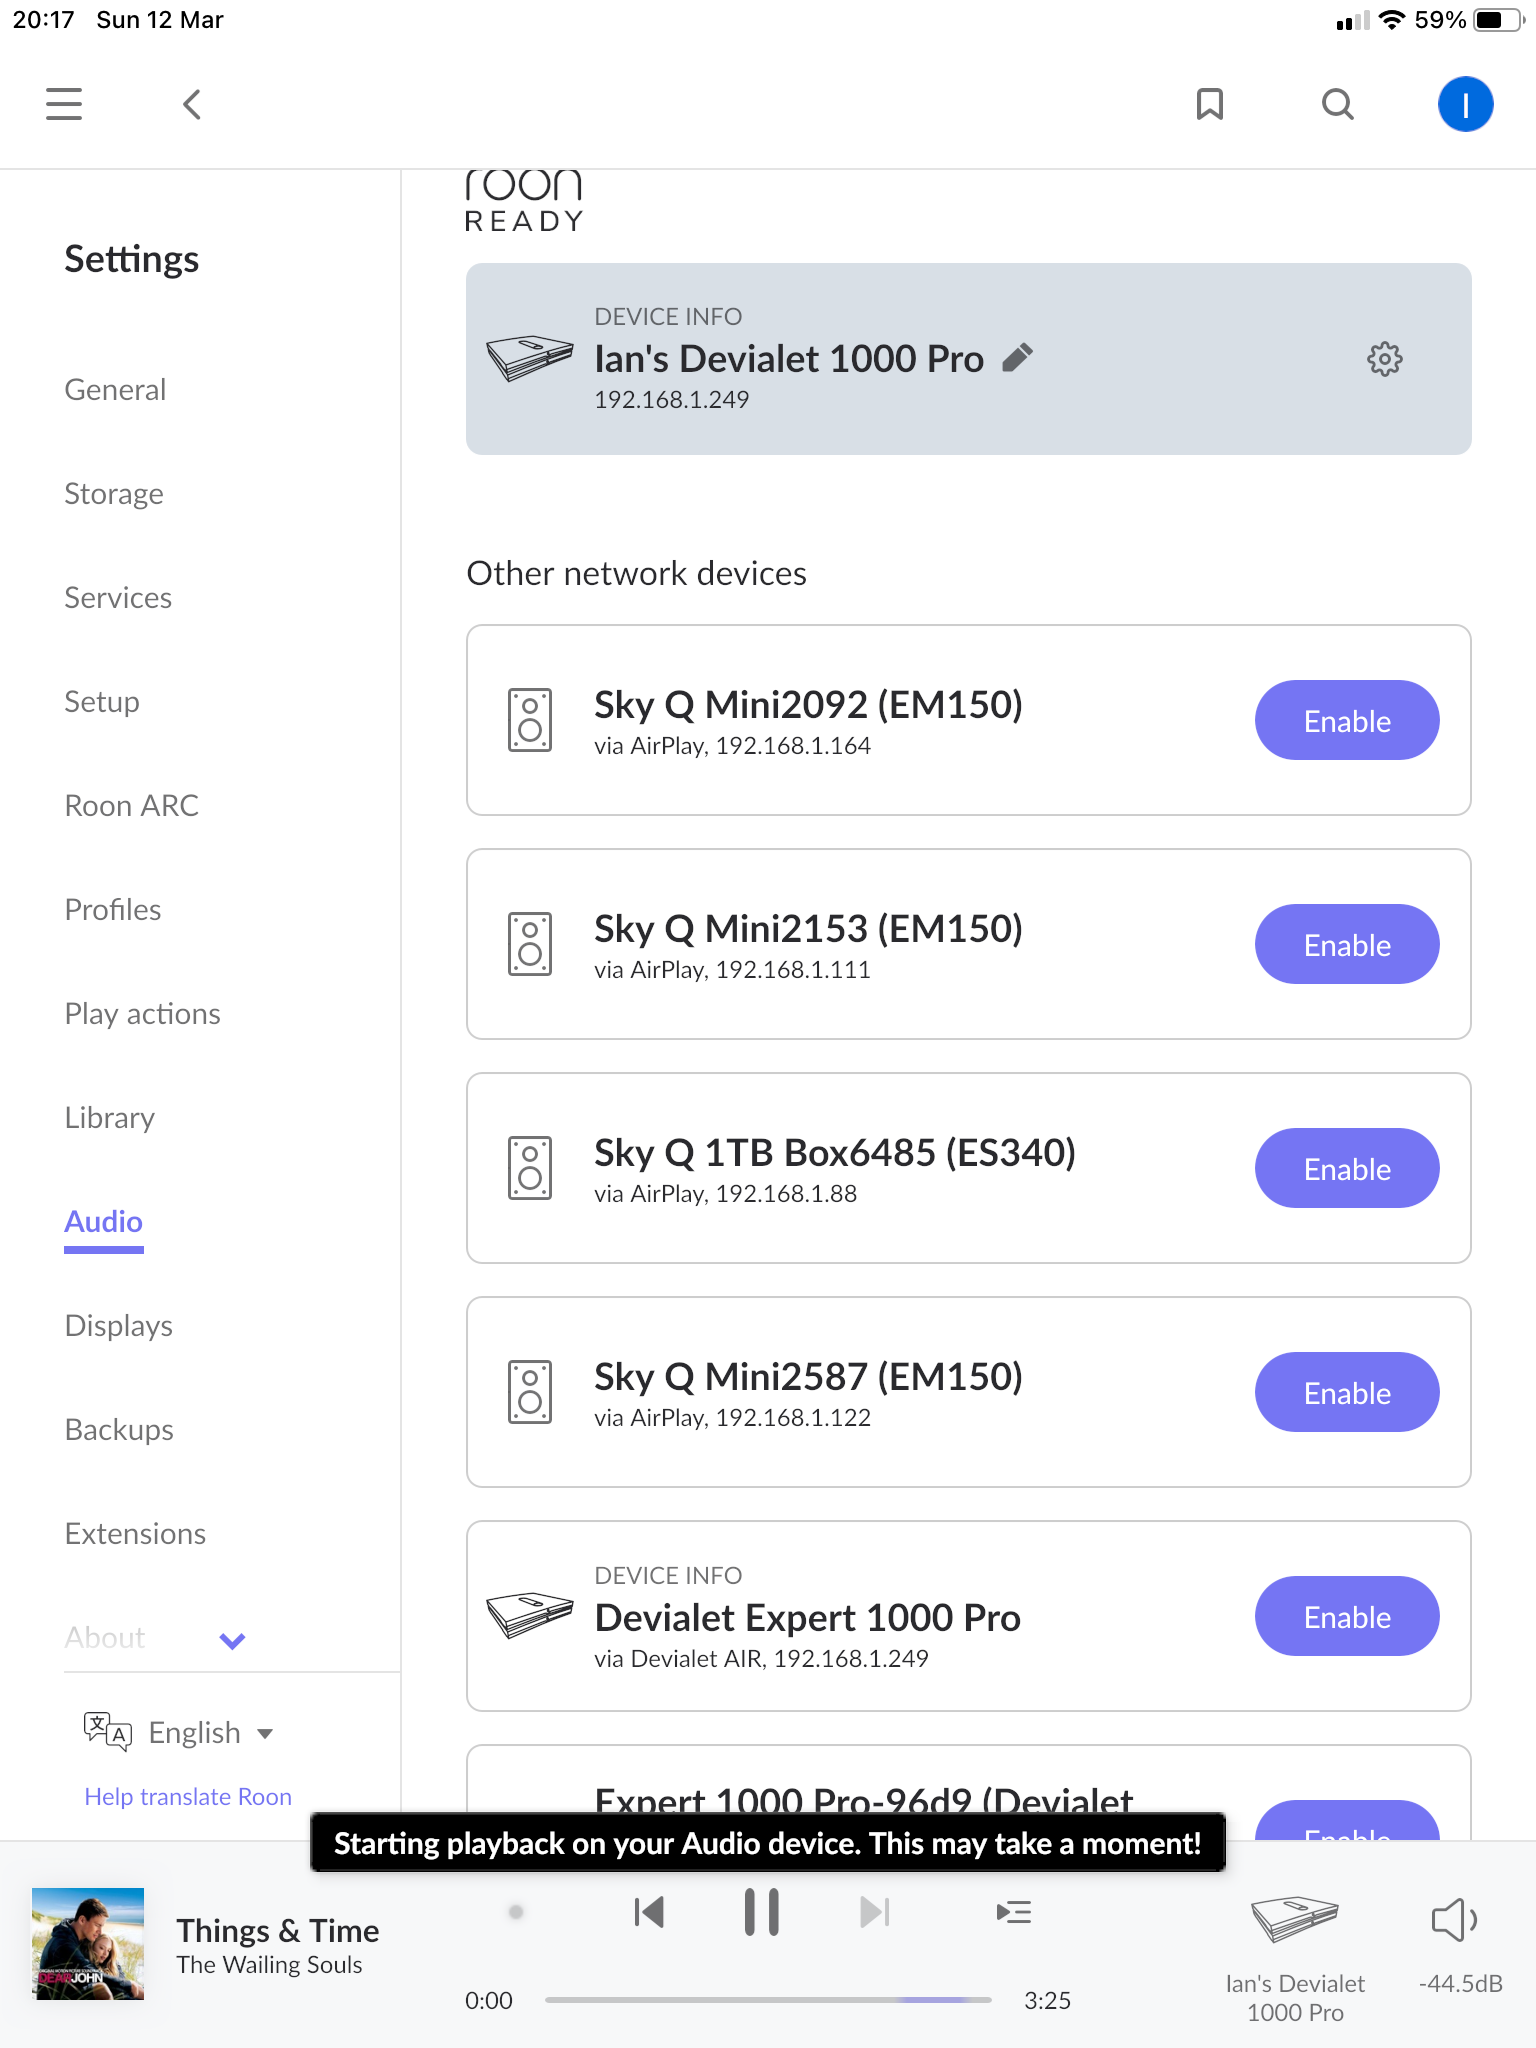Click the Help translate Roon link
Viewport: 1536px width, 2048px height.
188,1797
